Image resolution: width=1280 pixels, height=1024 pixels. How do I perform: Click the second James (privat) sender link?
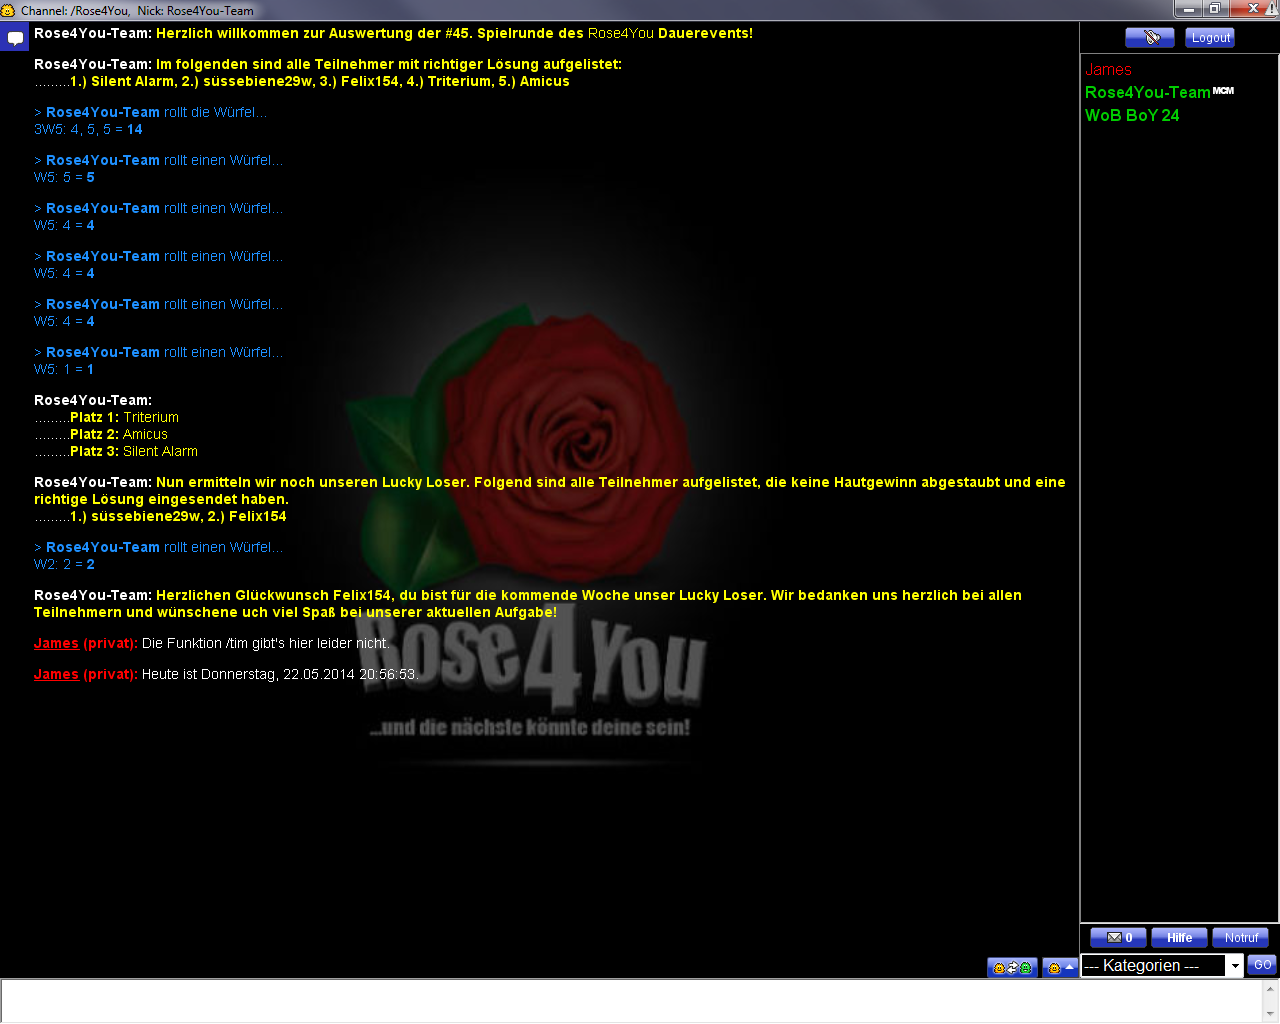(x=56, y=675)
